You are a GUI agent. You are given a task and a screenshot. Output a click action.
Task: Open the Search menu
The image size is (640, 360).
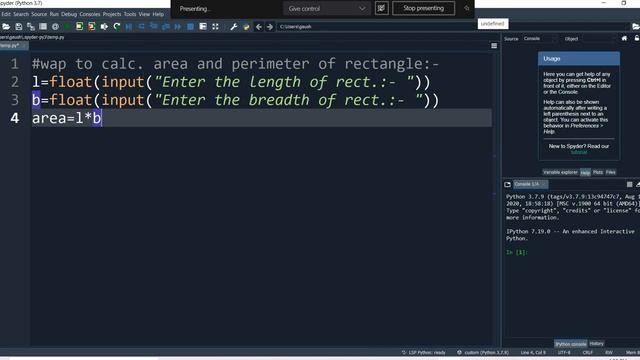(21, 14)
